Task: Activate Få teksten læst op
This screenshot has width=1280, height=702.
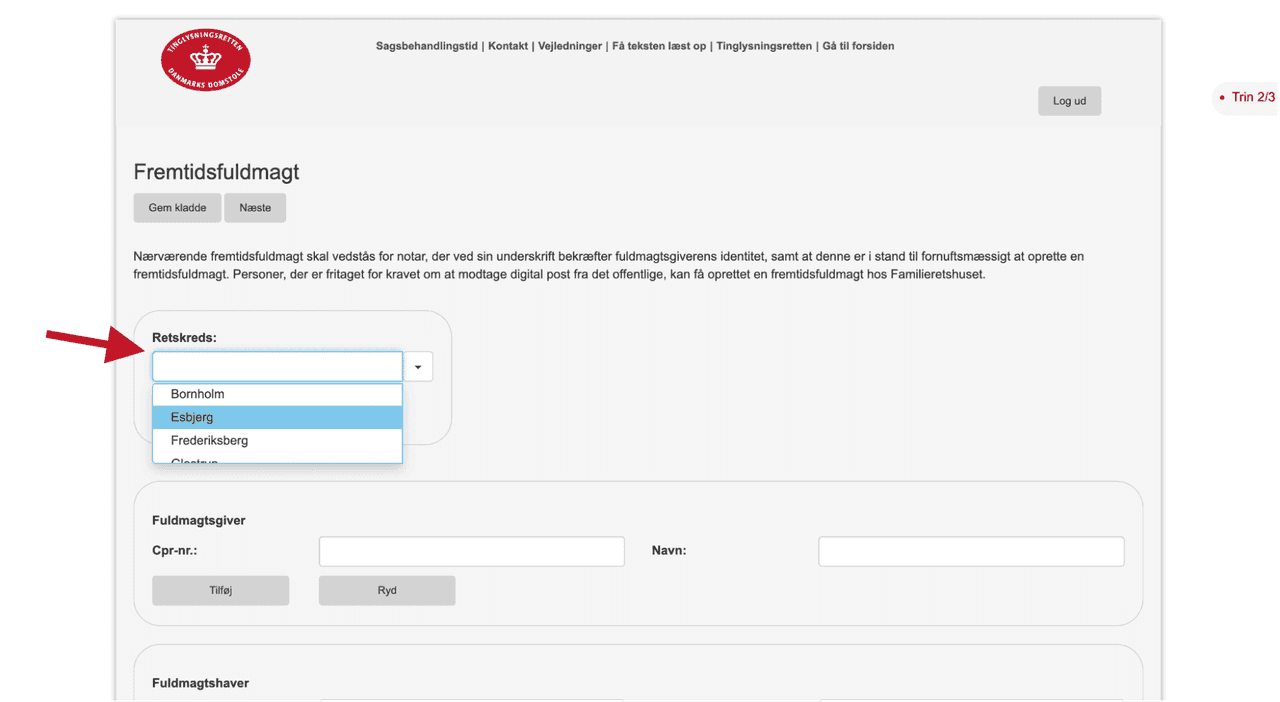Action: (659, 46)
